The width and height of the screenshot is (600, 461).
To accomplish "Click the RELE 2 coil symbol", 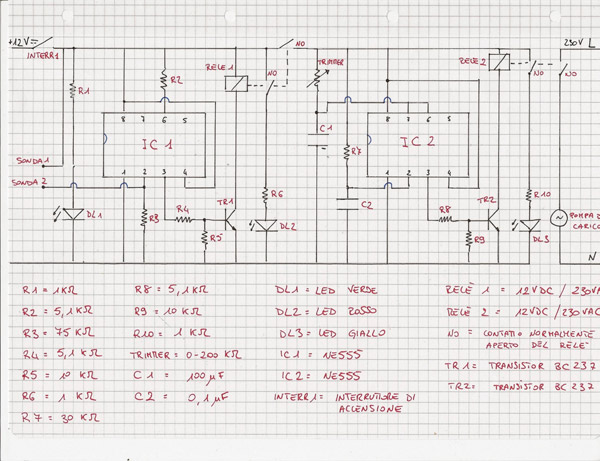I will [497, 61].
